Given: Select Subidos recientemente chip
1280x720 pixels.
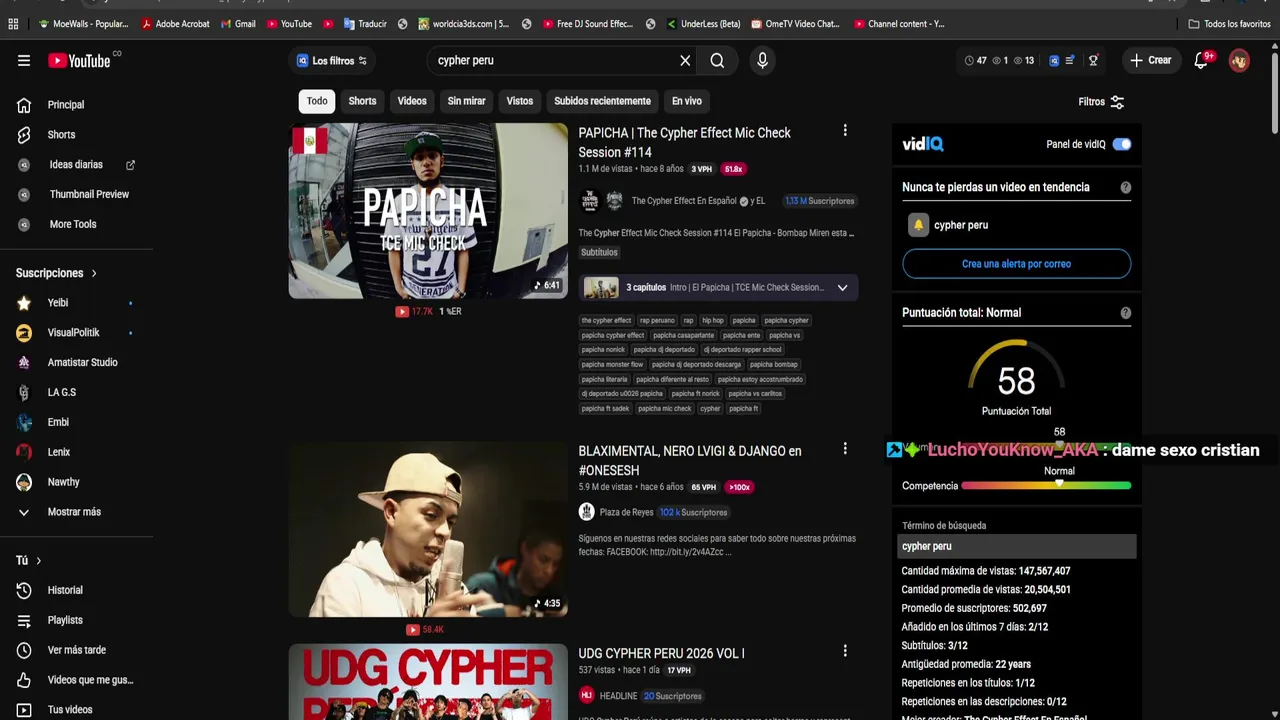Looking at the screenshot, I should pyautogui.click(x=602, y=101).
